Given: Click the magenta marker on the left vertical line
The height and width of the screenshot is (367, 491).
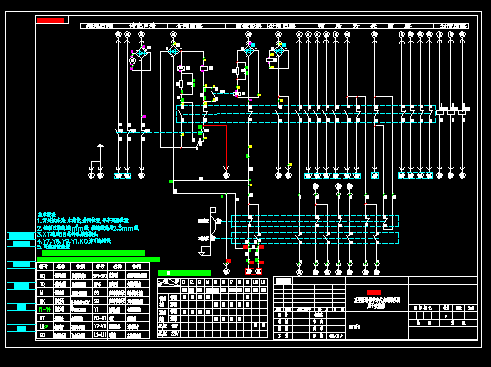Looking at the screenshot, I should 144,117.
